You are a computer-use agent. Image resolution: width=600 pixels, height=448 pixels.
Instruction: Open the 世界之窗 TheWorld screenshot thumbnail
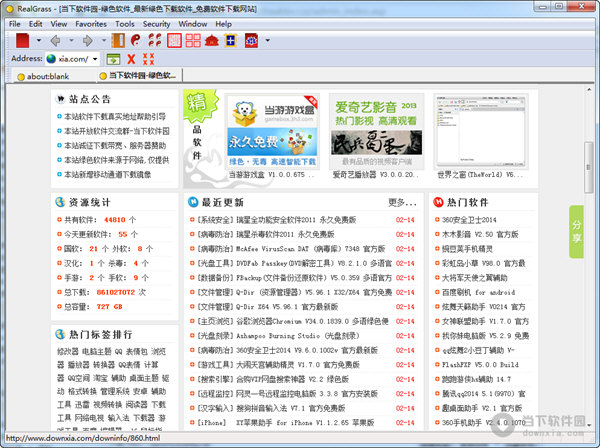point(481,131)
